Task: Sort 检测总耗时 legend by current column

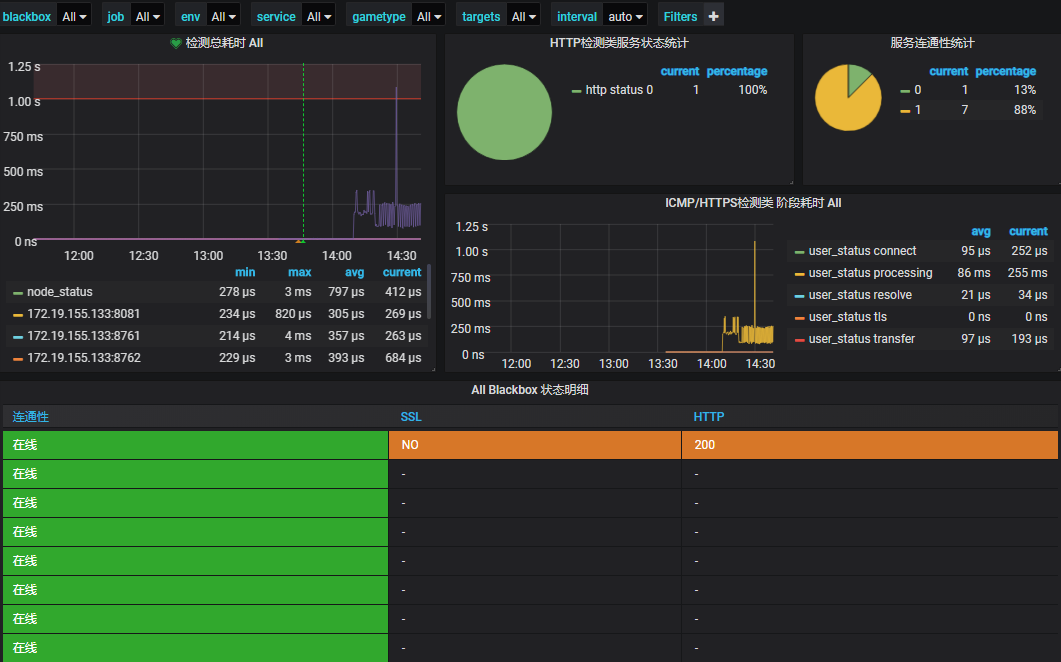Action: click(x=402, y=272)
